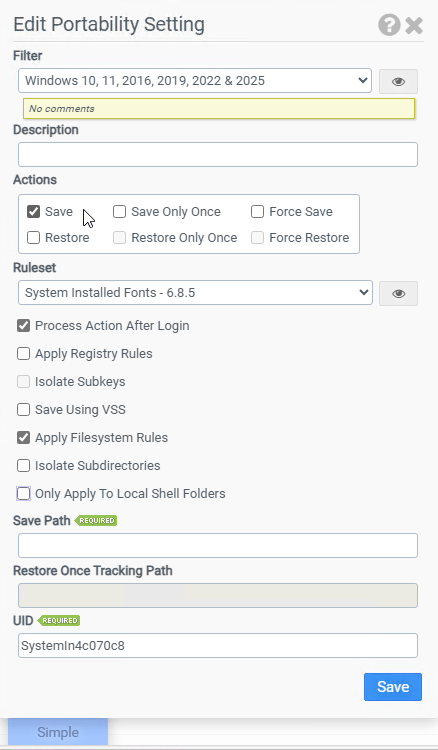The height and width of the screenshot is (750, 438).
Task: Open the help question mark icon
Action: tap(389, 24)
